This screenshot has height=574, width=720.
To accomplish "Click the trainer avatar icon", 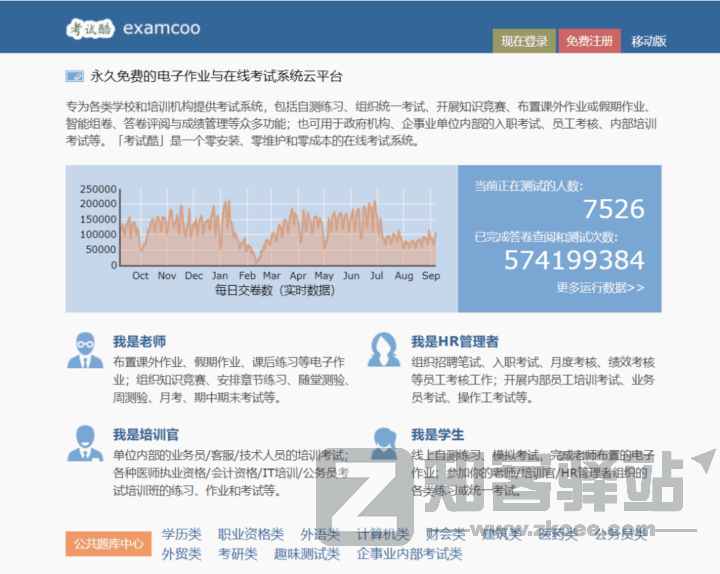I will click(x=85, y=443).
